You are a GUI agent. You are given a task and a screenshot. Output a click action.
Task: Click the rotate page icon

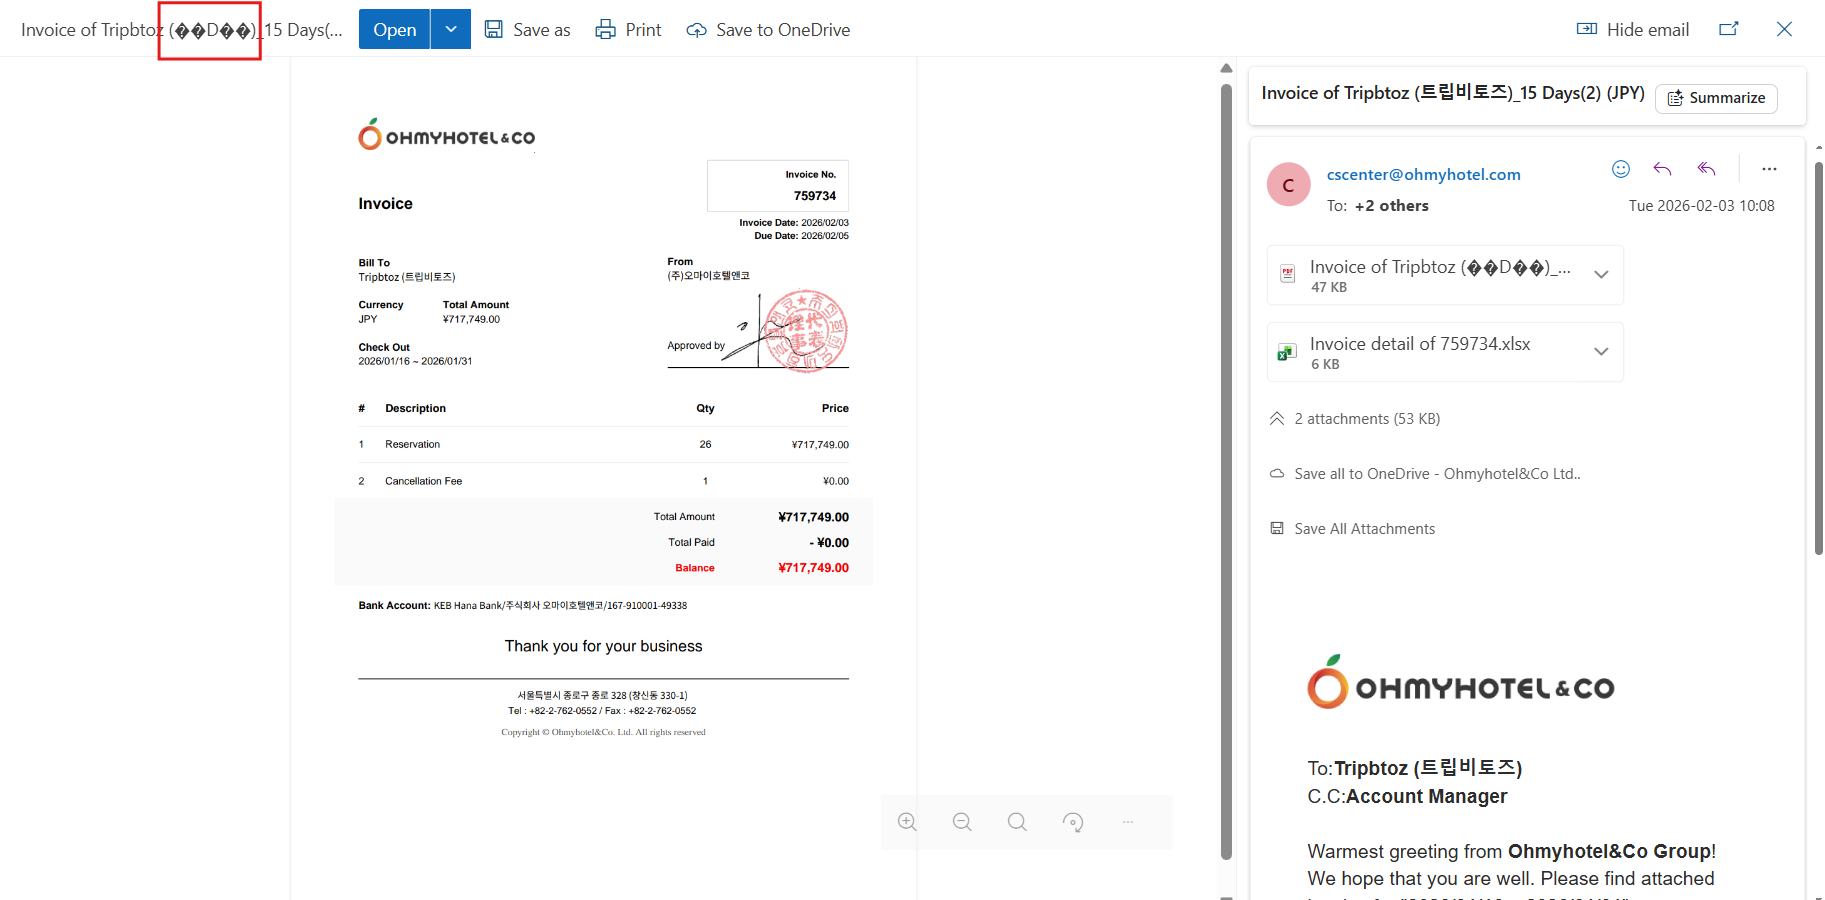point(1073,822)
